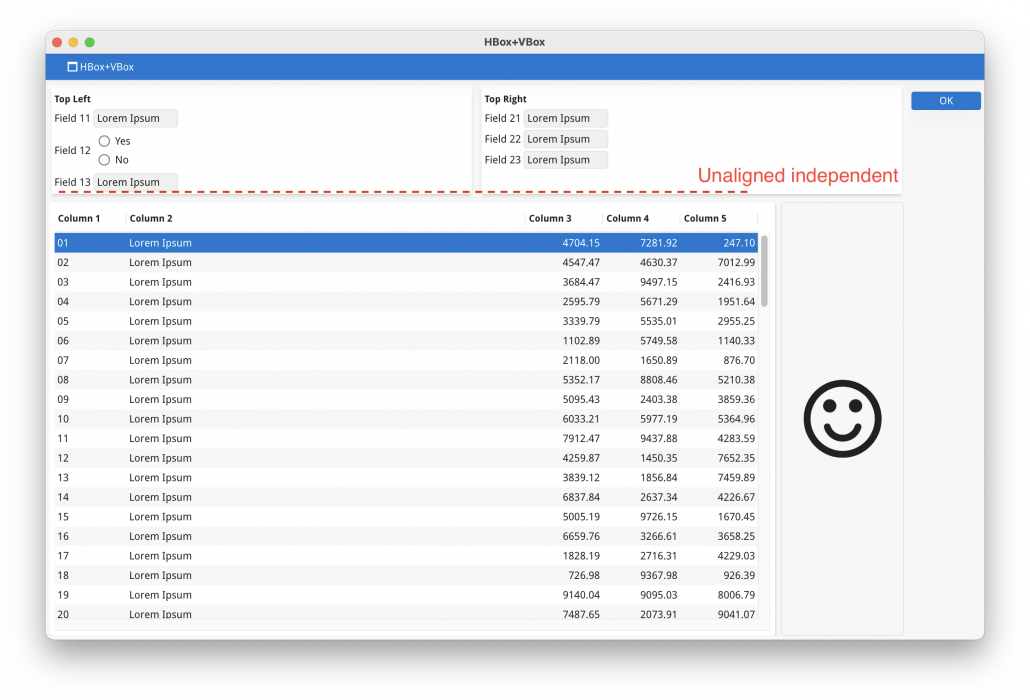Click the Column 2 header

[151, 218]
